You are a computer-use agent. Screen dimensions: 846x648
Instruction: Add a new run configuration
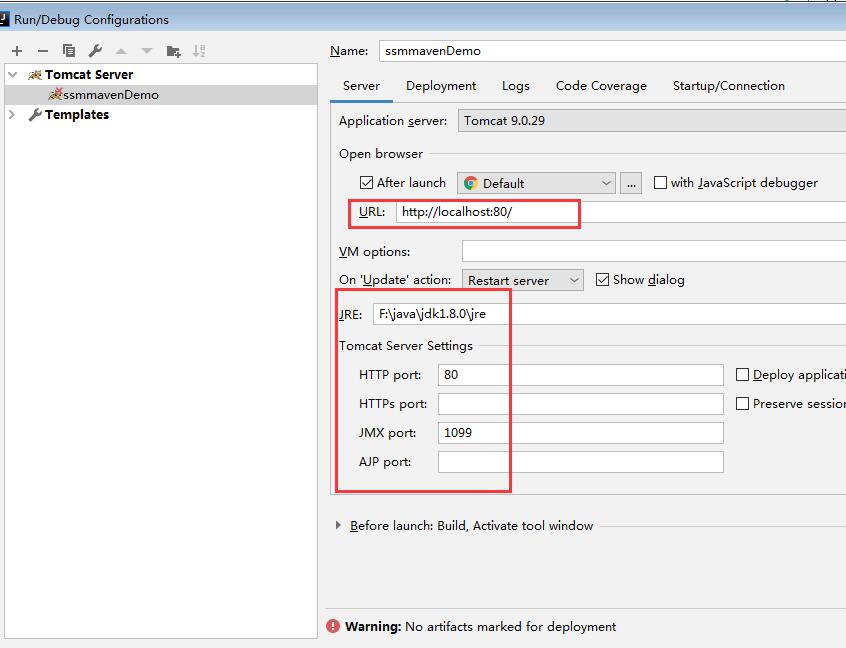17,51
